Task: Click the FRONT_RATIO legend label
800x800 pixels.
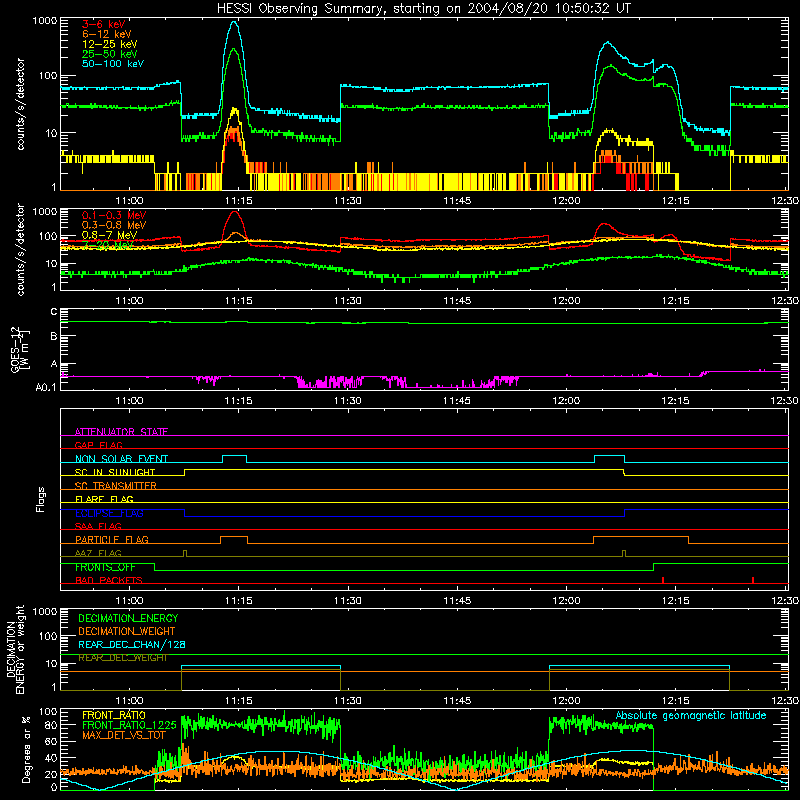Action: click(x=114, y=715)
